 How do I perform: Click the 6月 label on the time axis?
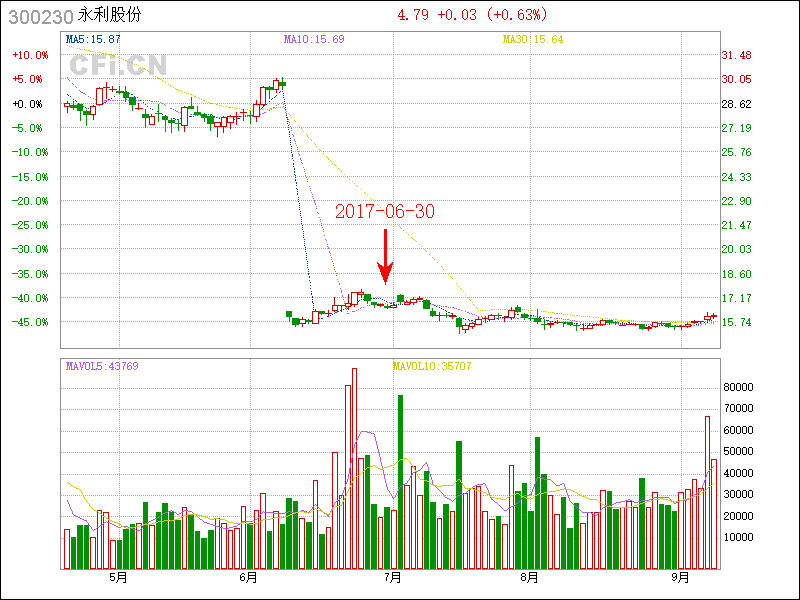[x=249, y=578]
